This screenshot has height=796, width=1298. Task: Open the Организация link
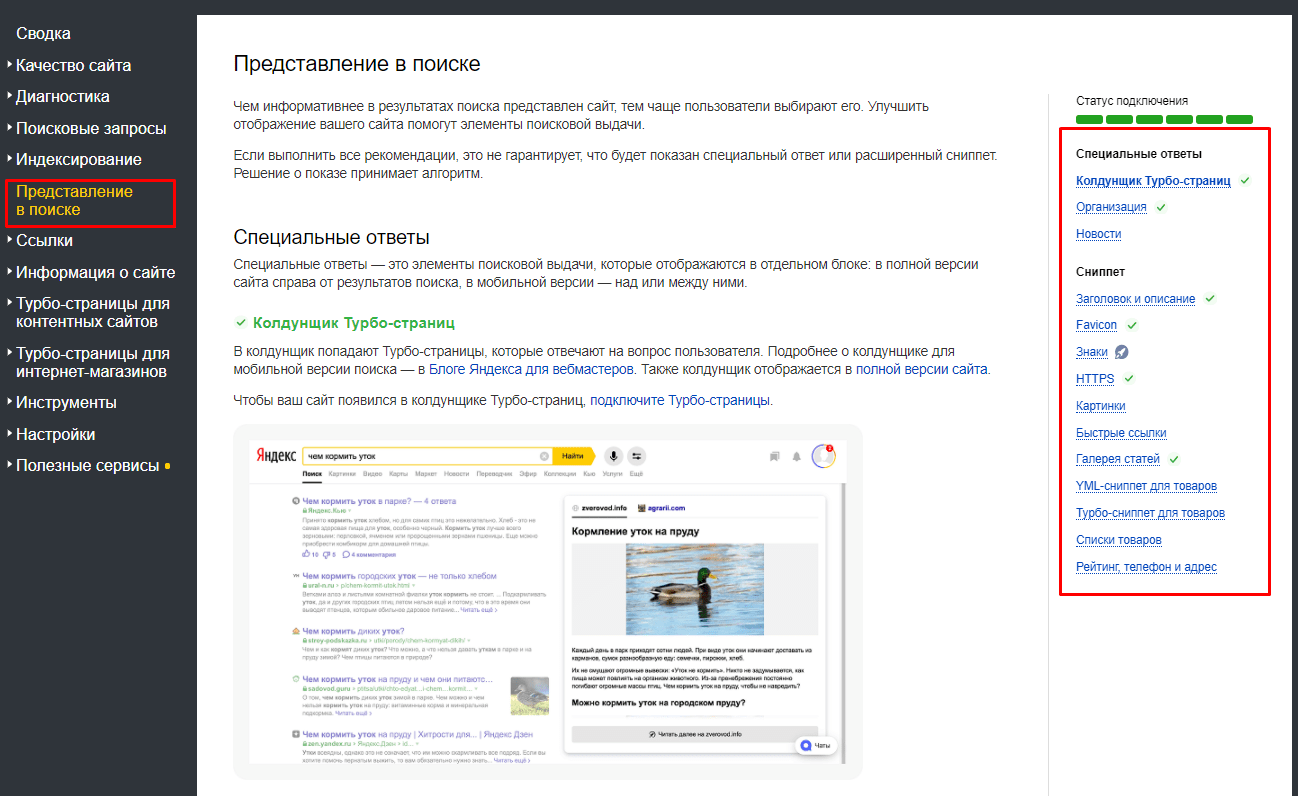(x=1111, y=207)
